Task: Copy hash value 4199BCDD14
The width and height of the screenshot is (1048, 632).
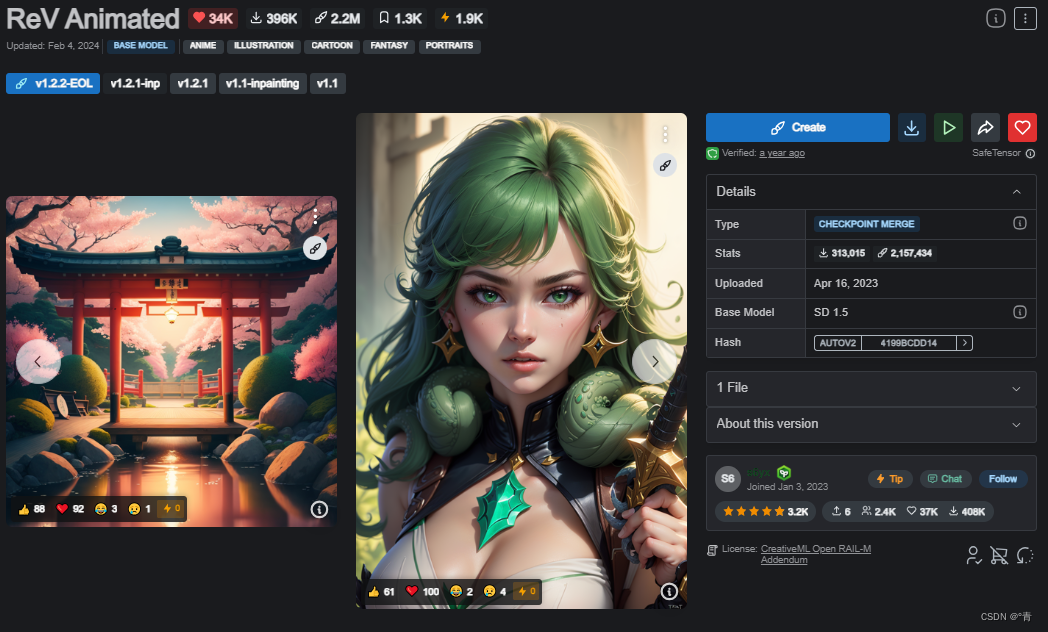Action: [x=908, y=343]
